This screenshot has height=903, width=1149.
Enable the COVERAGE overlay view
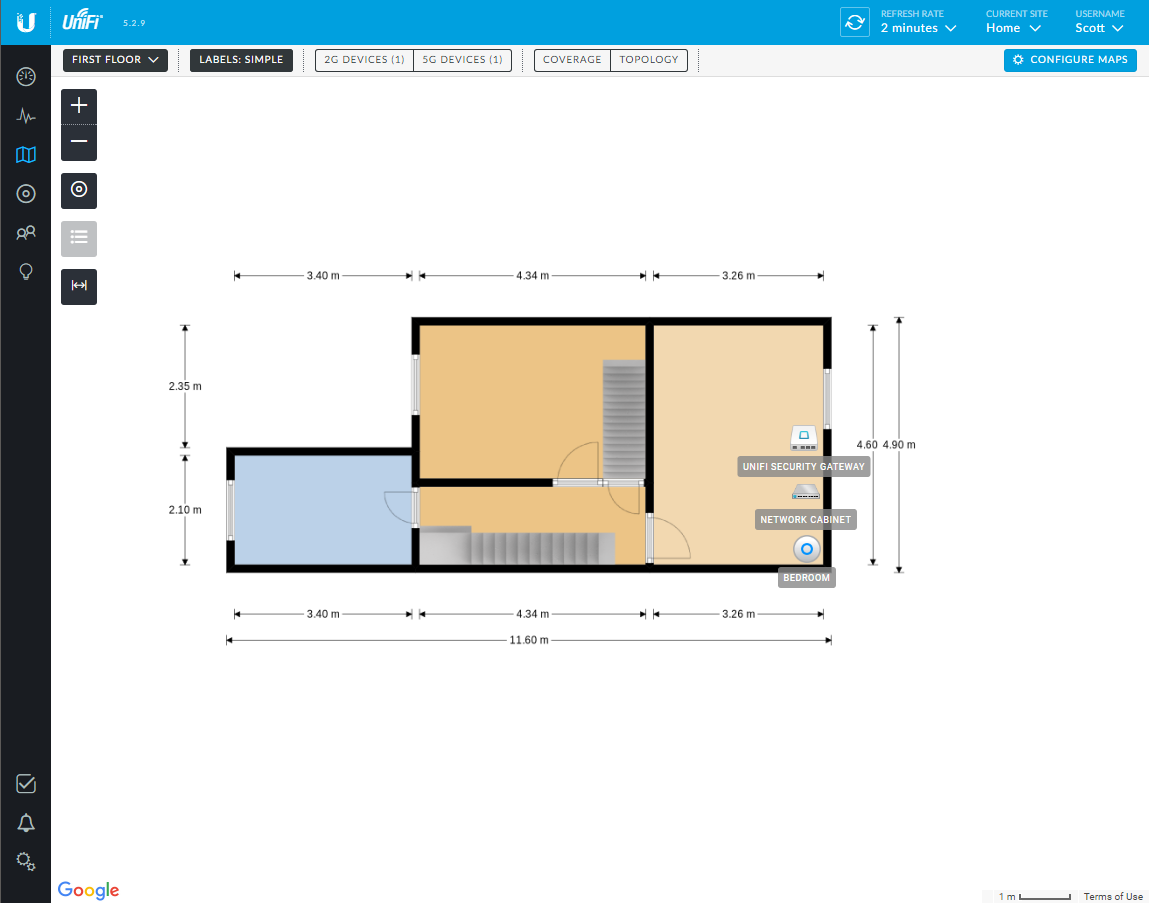(572, 60)
